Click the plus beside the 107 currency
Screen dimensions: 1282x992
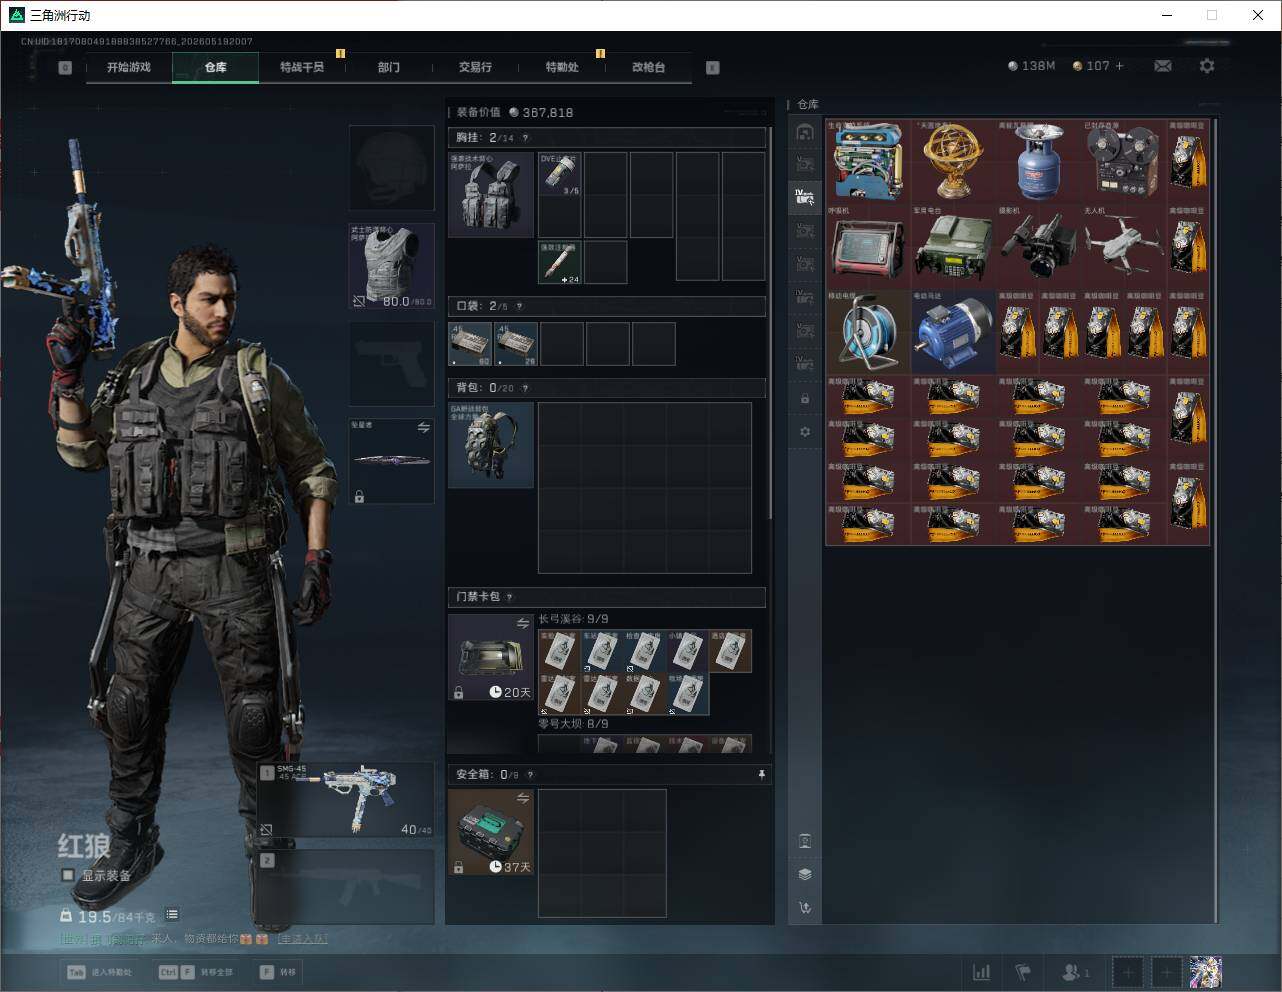coord(1120,66)
